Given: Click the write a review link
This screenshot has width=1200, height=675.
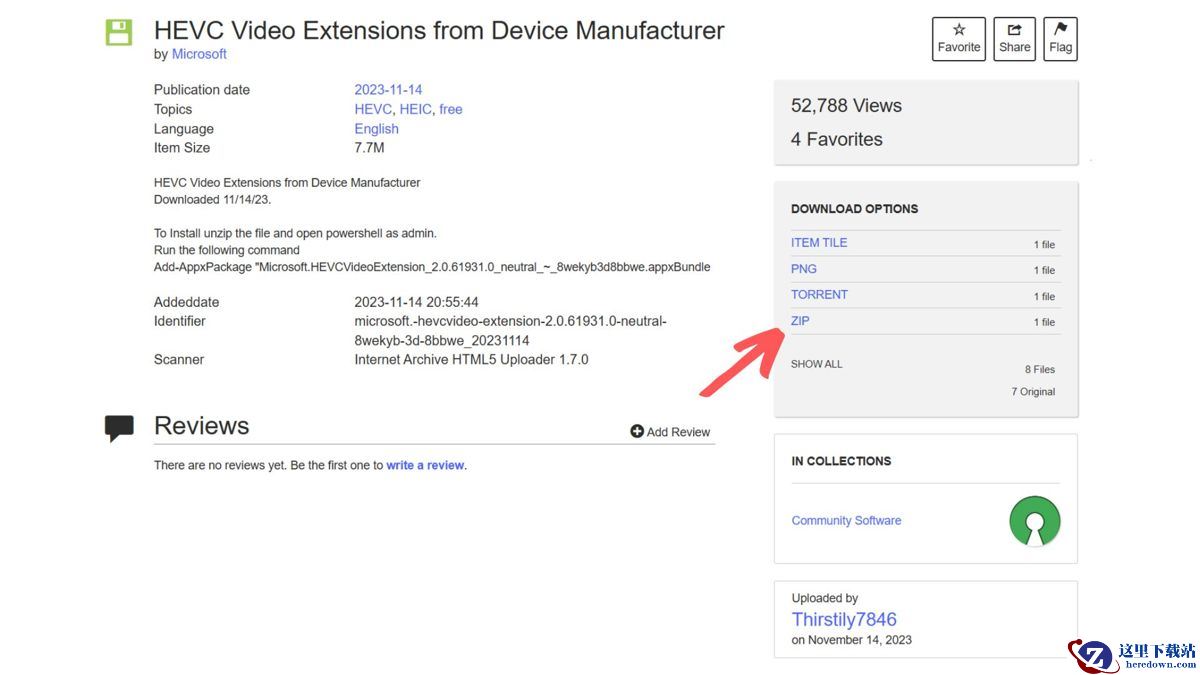Looking at the screenshot, I should pyautogui.click(x=425, y=465).
